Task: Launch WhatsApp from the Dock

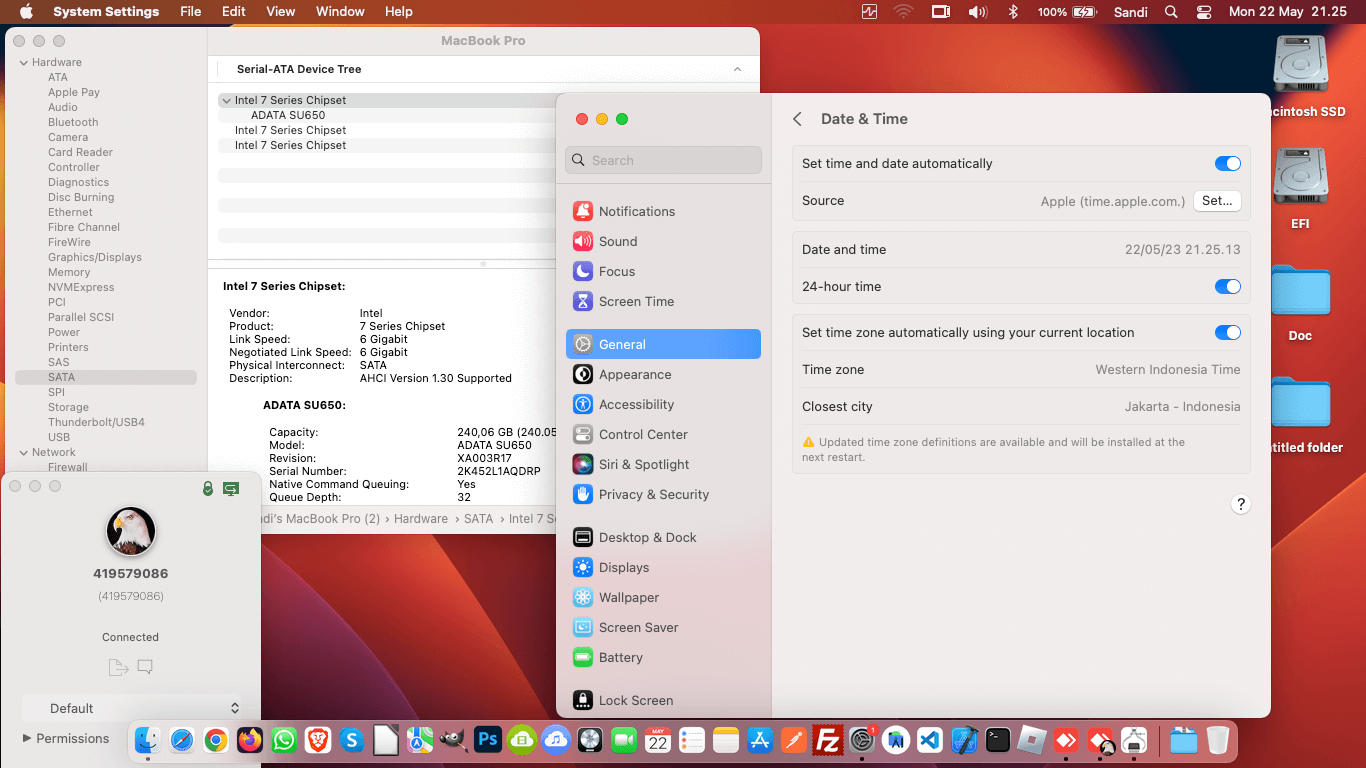Action: [284, 740]
